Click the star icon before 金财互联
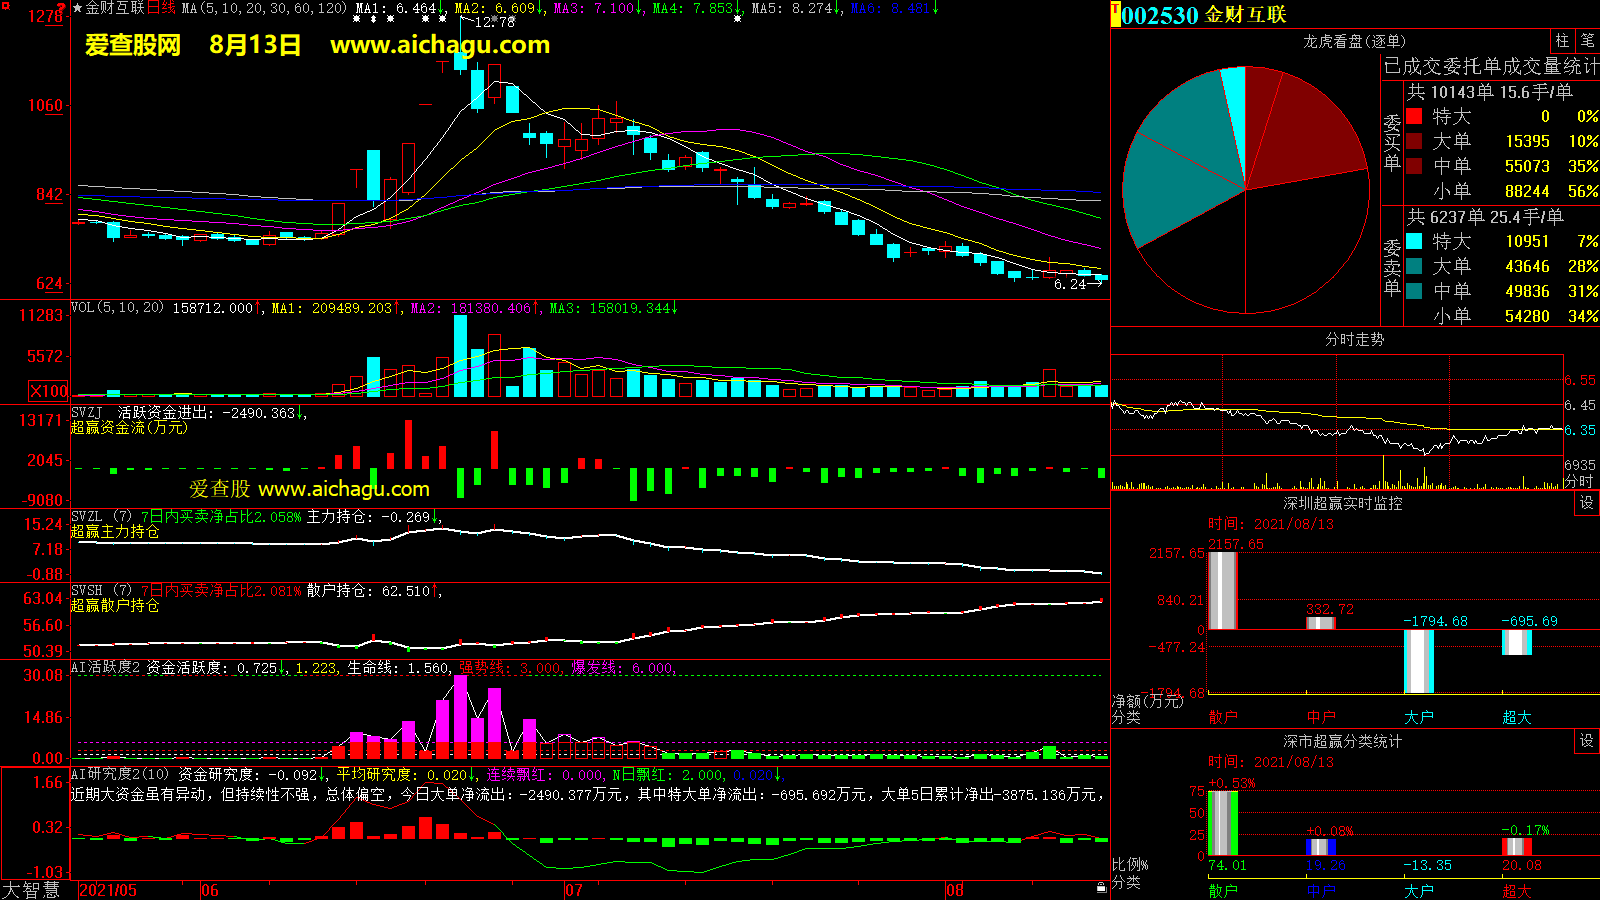This screenshot has width=1600, height=900. 78,8
